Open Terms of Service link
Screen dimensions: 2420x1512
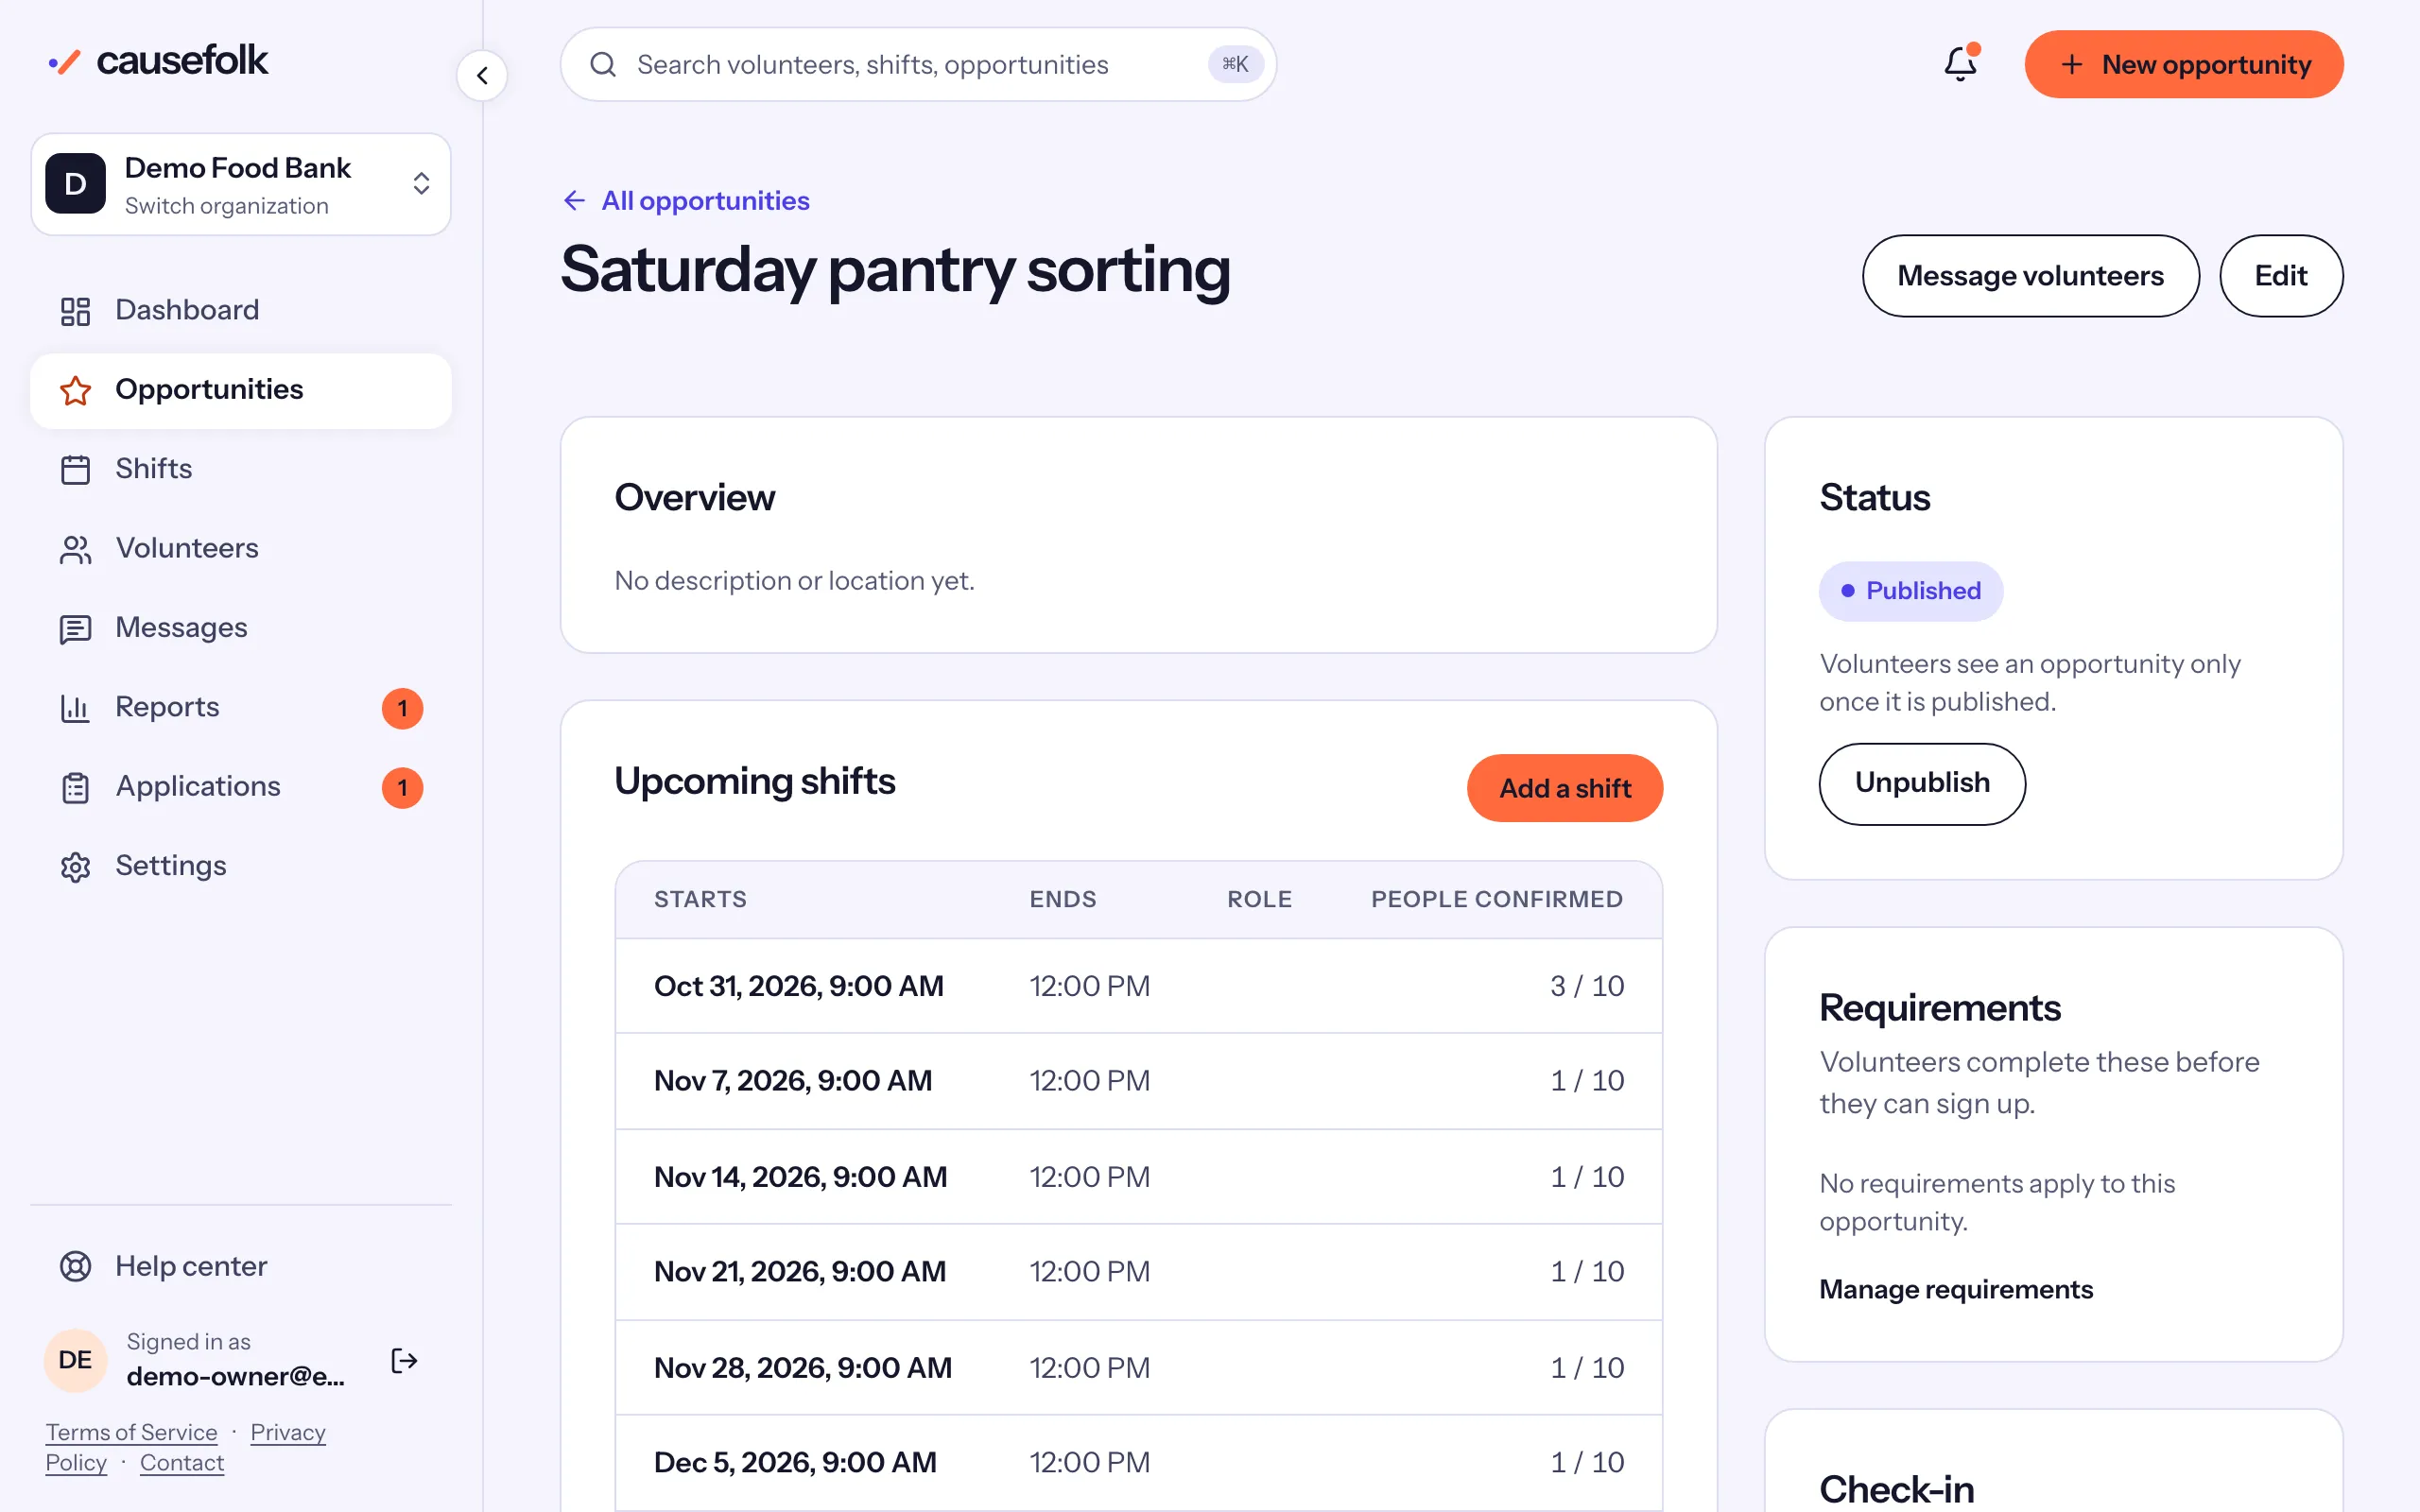click(131, 1432)
